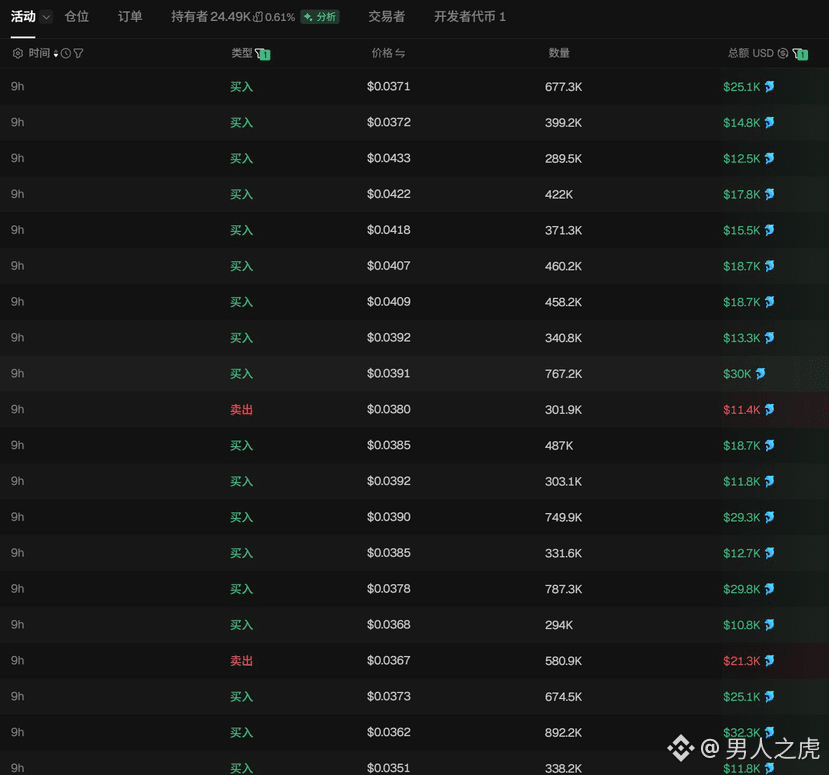829x775 pixels.
Task: Click blue icon in $0.0407 row
Action: tap(770, 266)
